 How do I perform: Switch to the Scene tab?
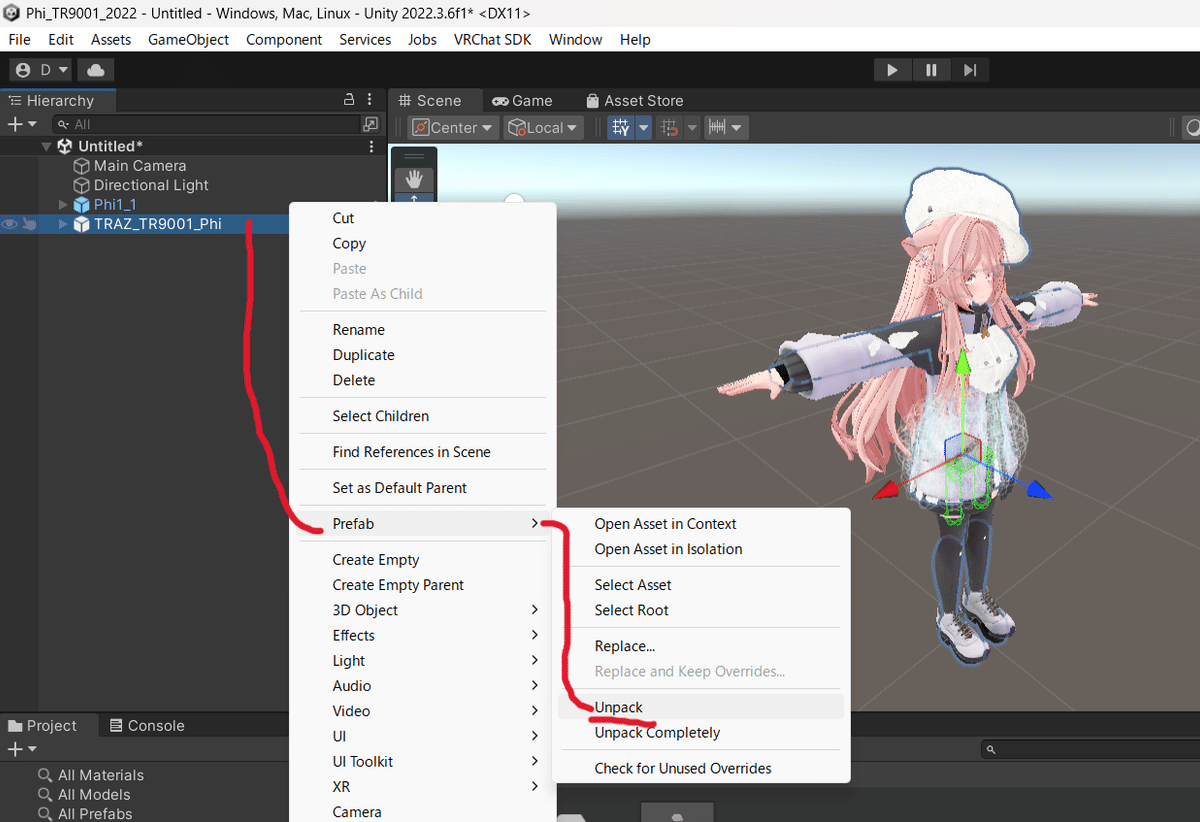pos(430,100)
